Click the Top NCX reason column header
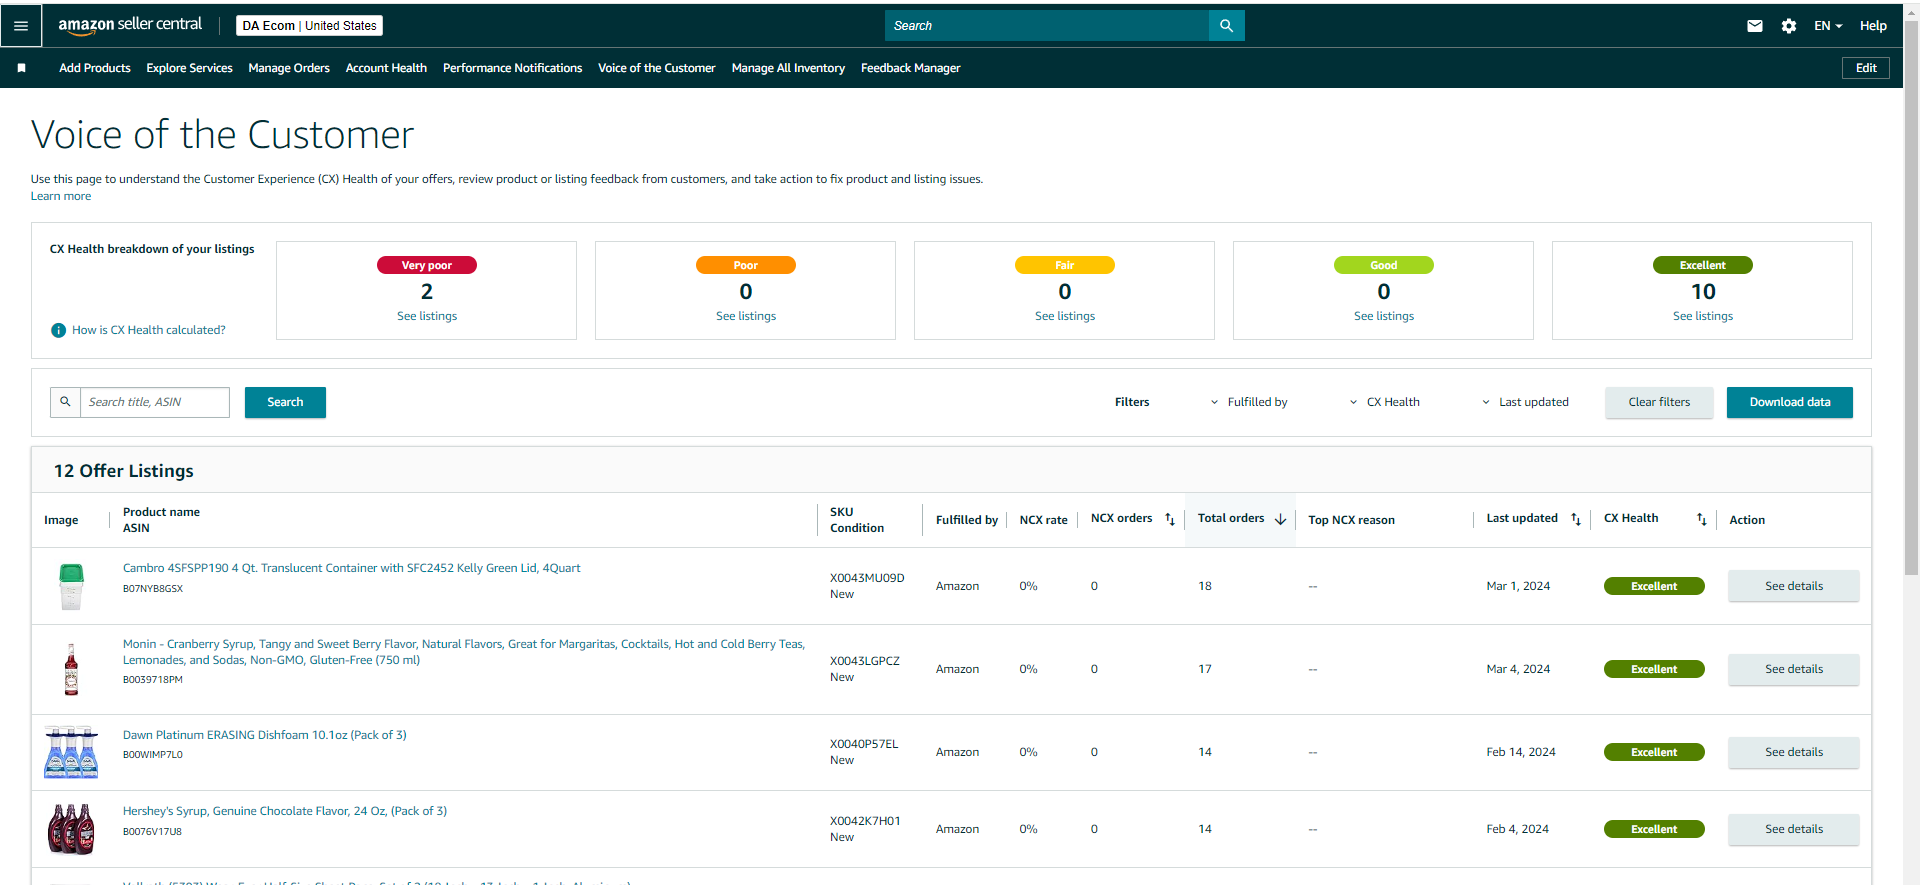1920x885 pixels. coord(1351,520)
